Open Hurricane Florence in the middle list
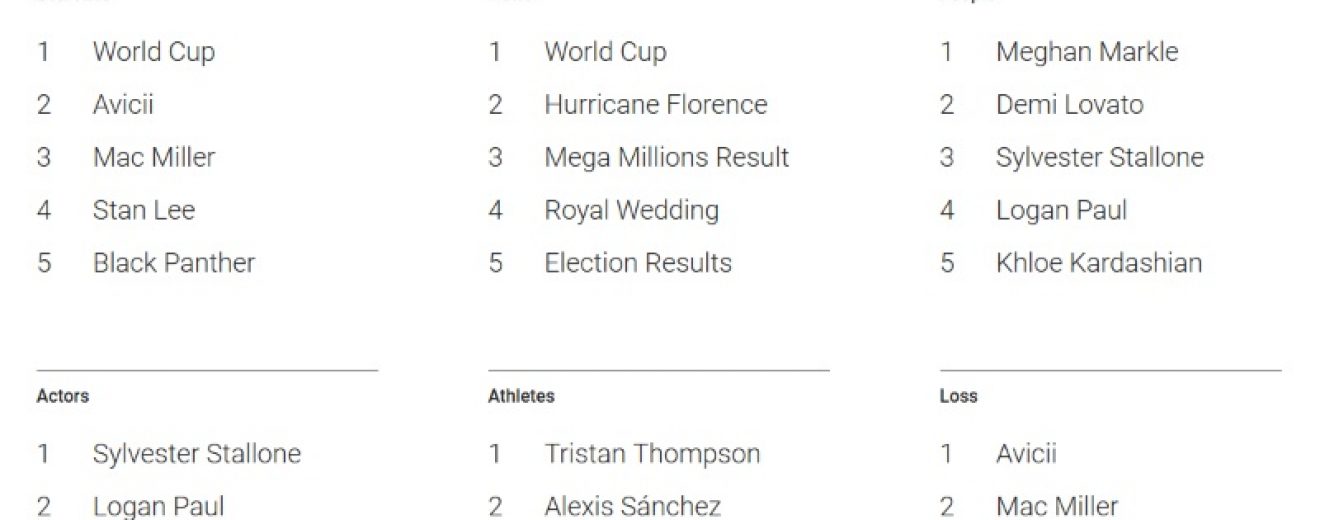Viewport: 1320px width, 520px height. 656,105
